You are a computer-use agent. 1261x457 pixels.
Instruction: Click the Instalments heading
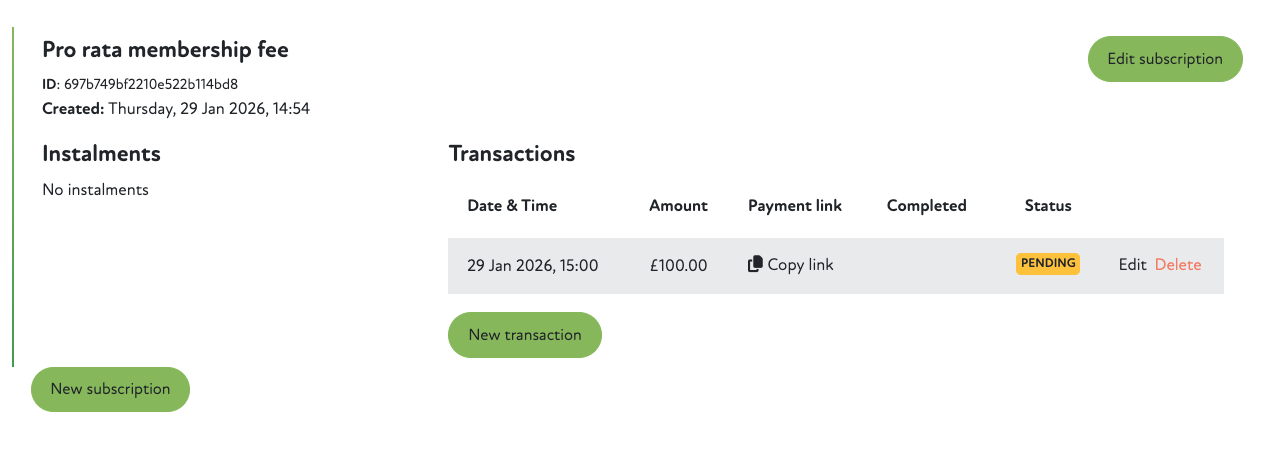(101, 154)
